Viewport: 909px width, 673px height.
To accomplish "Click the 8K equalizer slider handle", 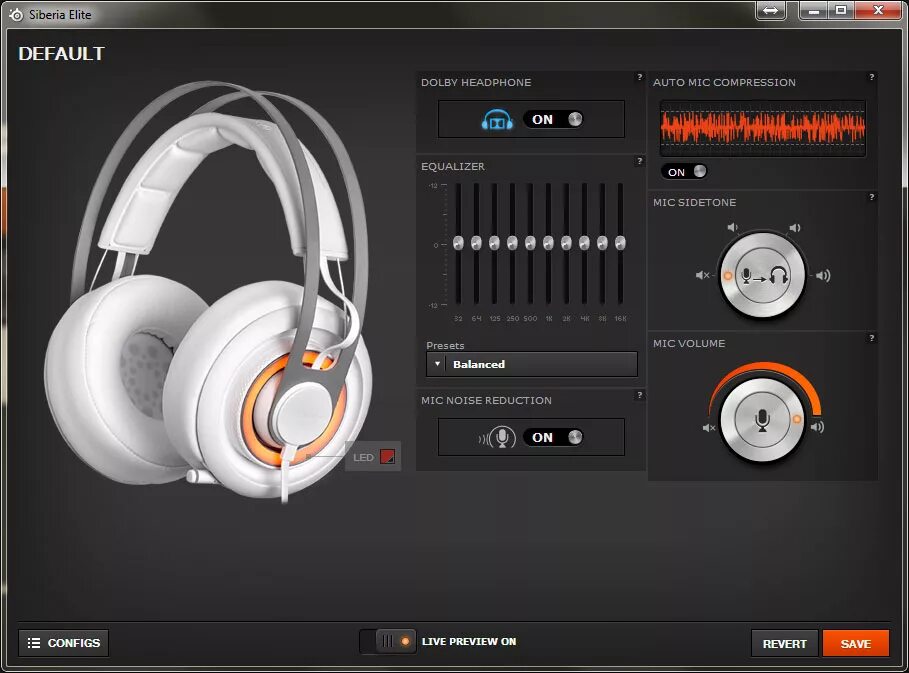I will coord(602,243).
